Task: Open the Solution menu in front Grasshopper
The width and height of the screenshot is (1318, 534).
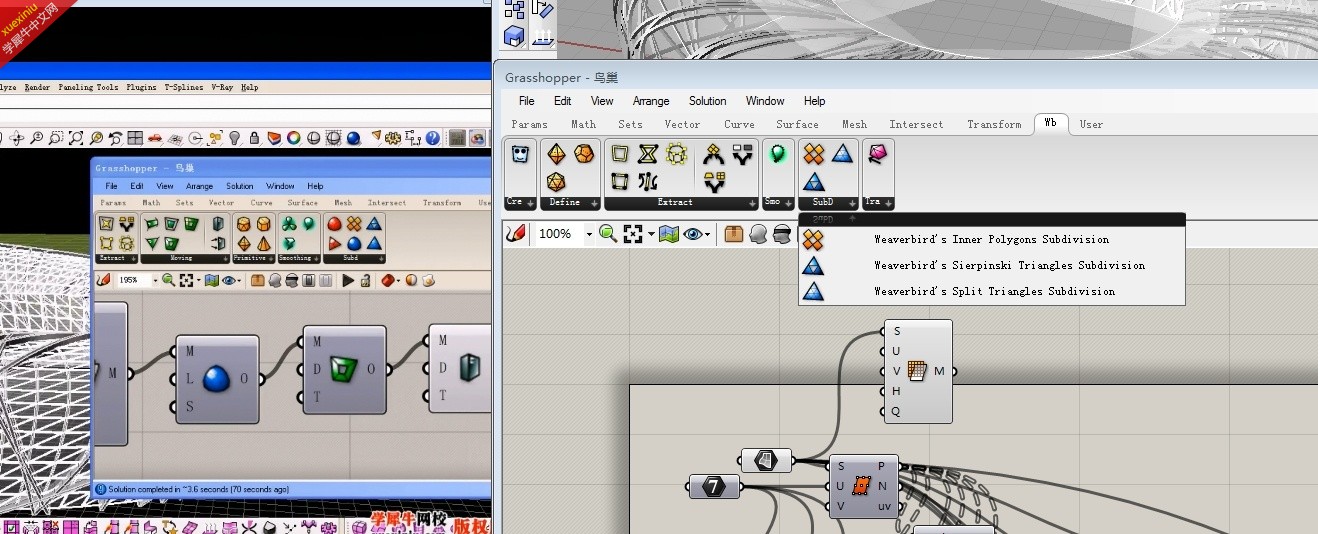Action: [x=707, y=101]
